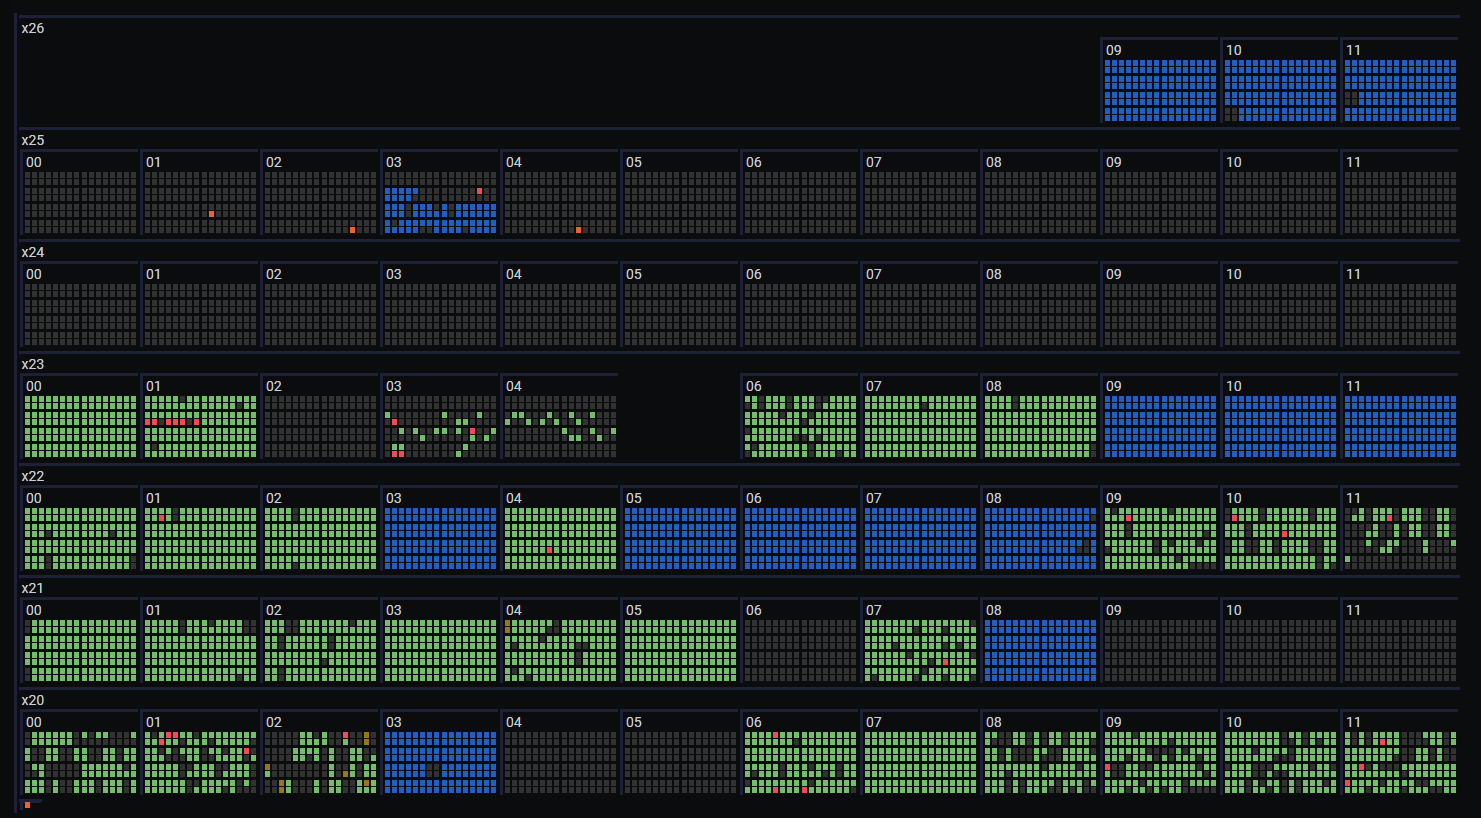Viewport: 1481px width, 818px height.
Task: Click the orange cell in x25 panel 01
Action: pyautogui.click(x=211, y=214)
